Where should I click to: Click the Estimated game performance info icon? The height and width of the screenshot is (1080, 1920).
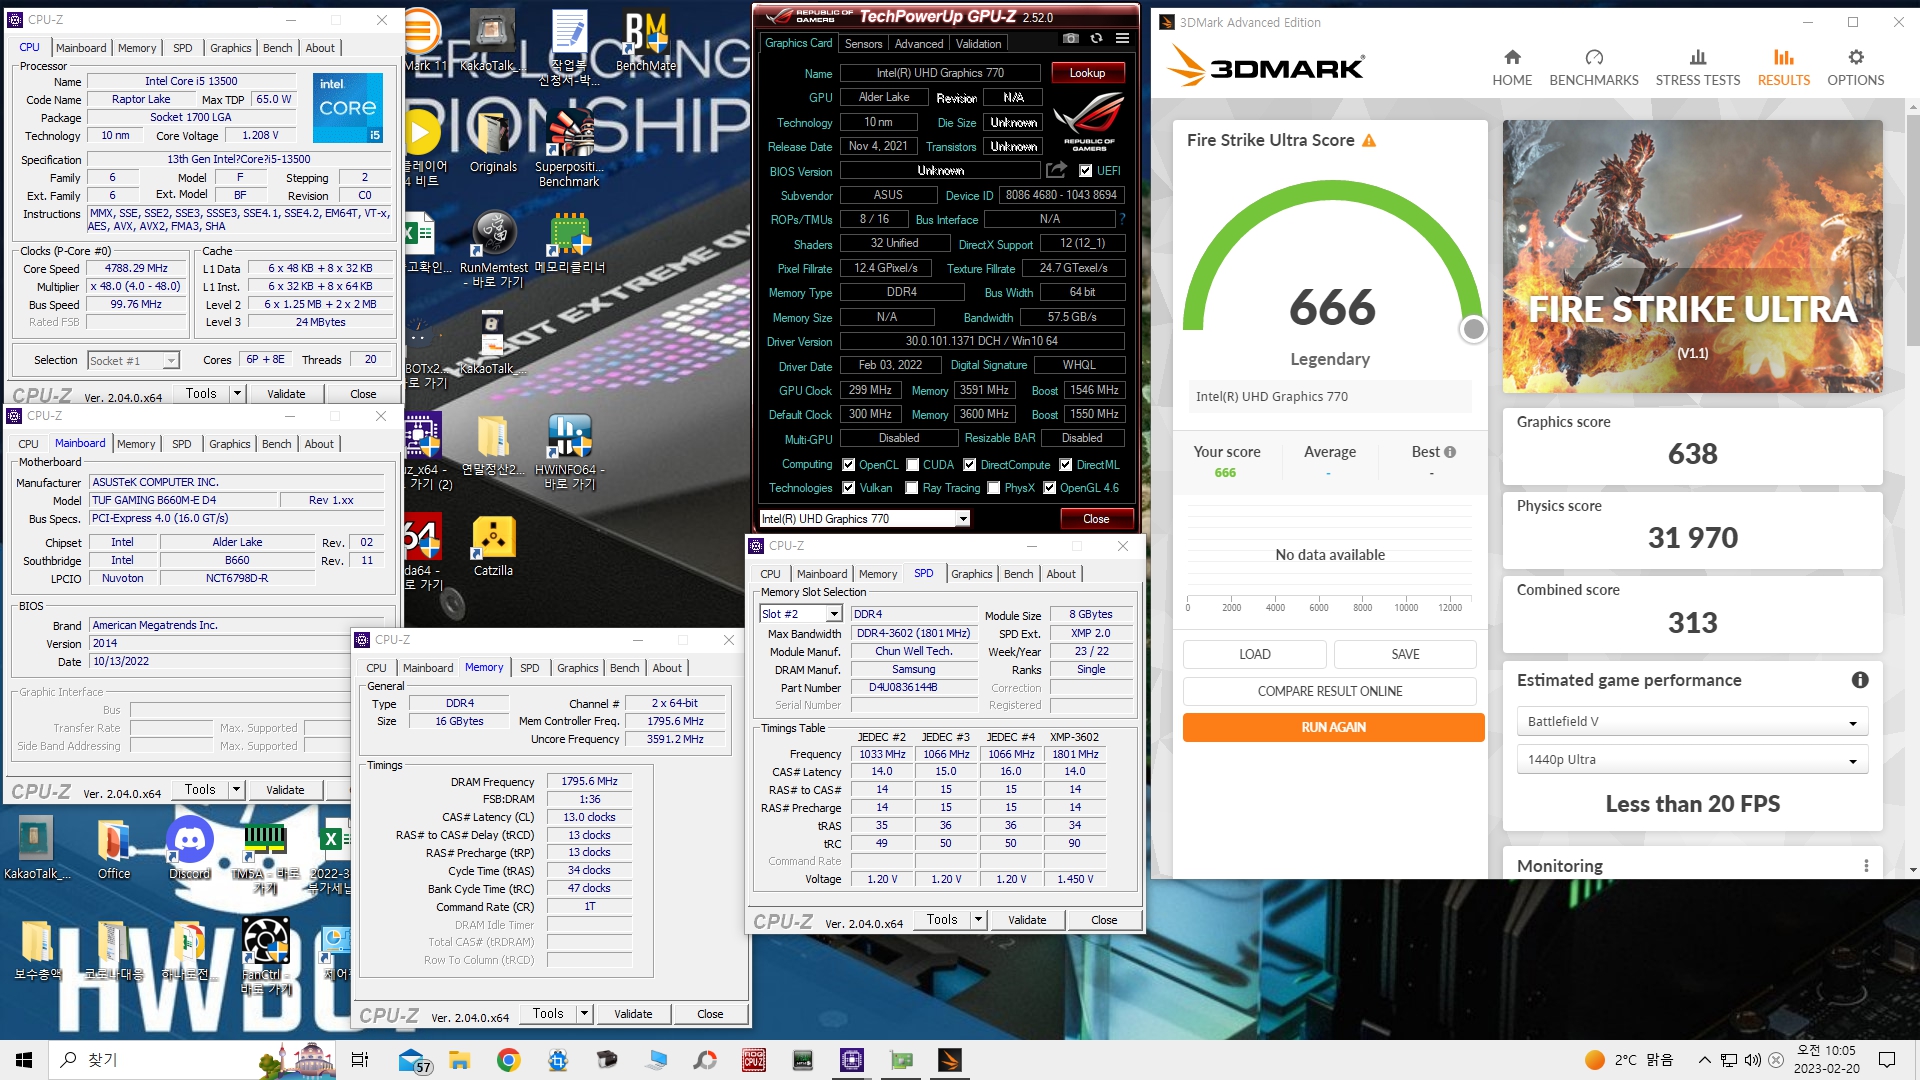point(1860,680)
